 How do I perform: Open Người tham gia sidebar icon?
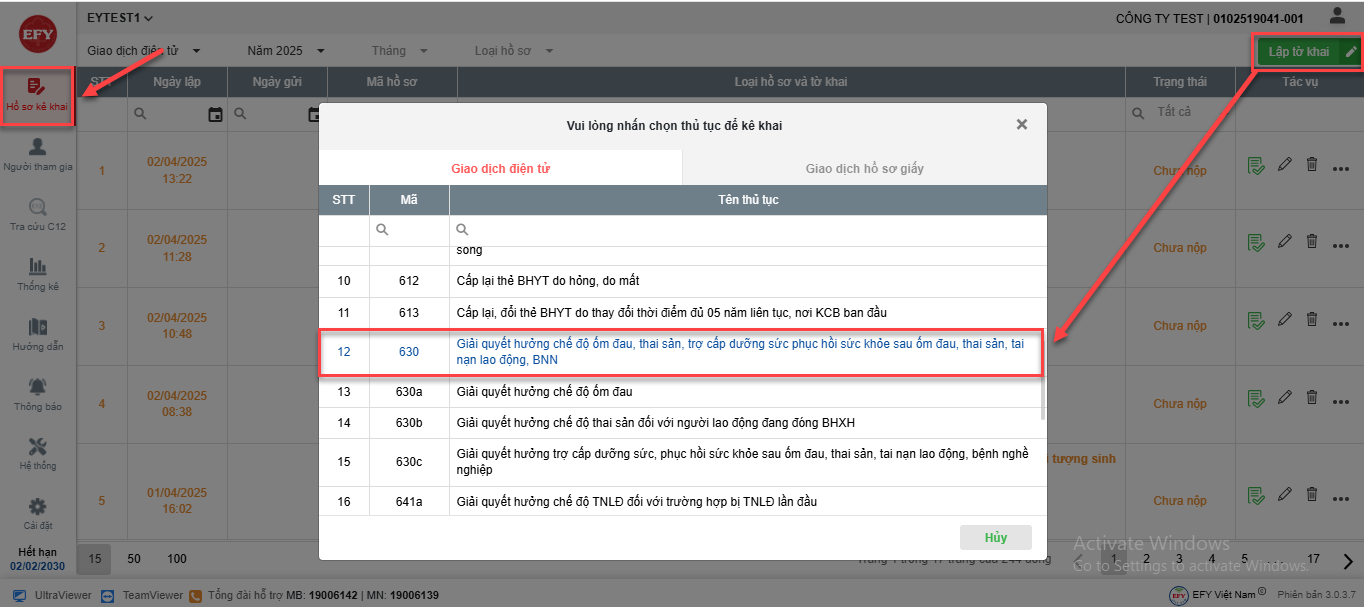tap(37, 154)
